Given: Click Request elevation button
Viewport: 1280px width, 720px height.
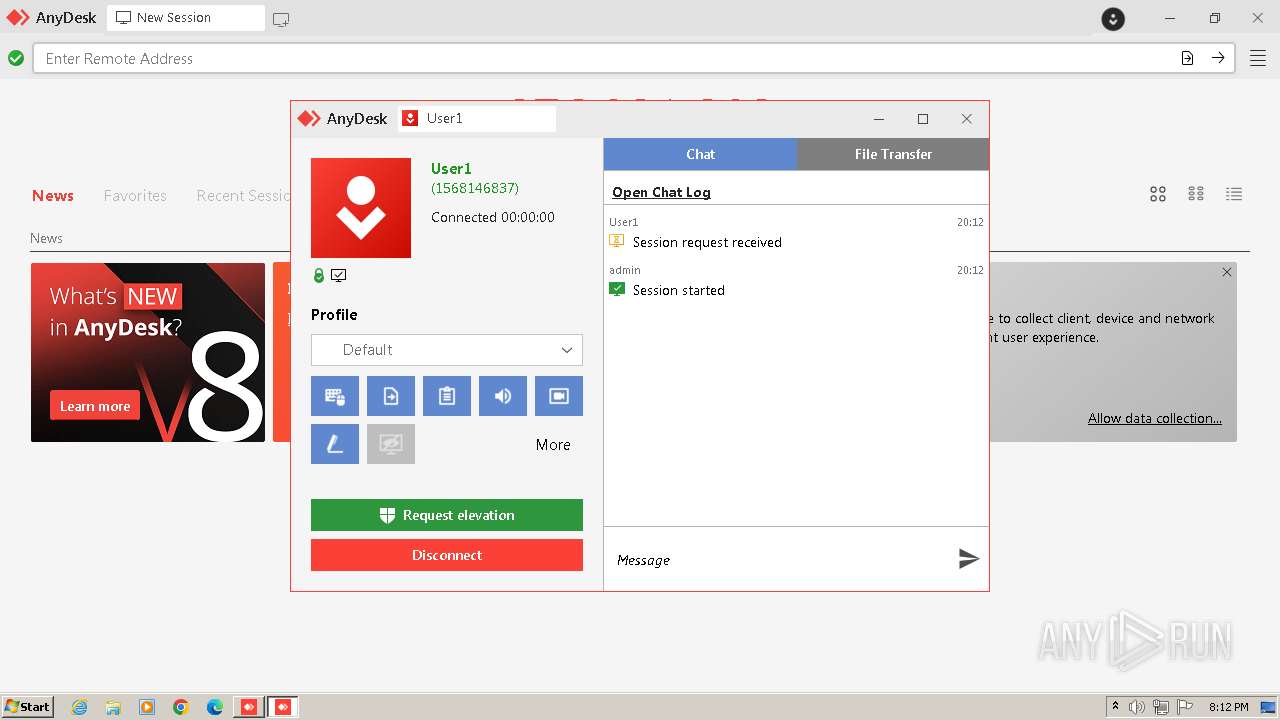Looking at the screenshot, I should coord(447,515).
